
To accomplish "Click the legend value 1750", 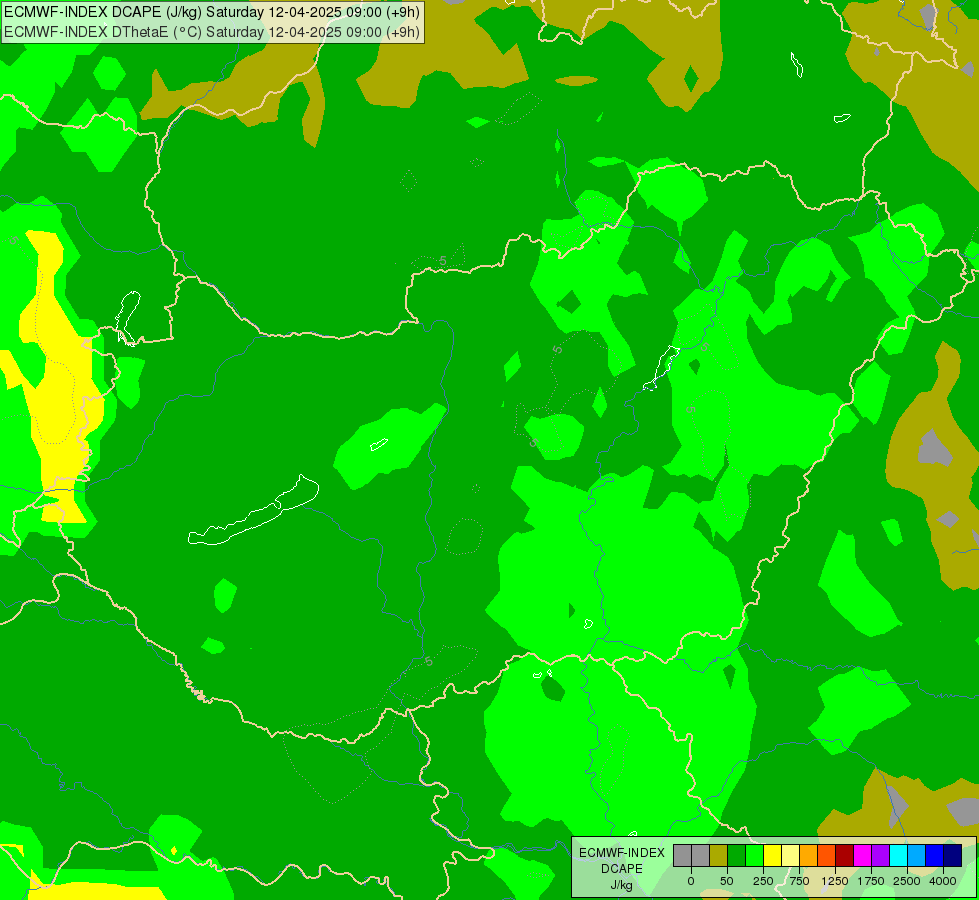I will [x=871, y=881].
